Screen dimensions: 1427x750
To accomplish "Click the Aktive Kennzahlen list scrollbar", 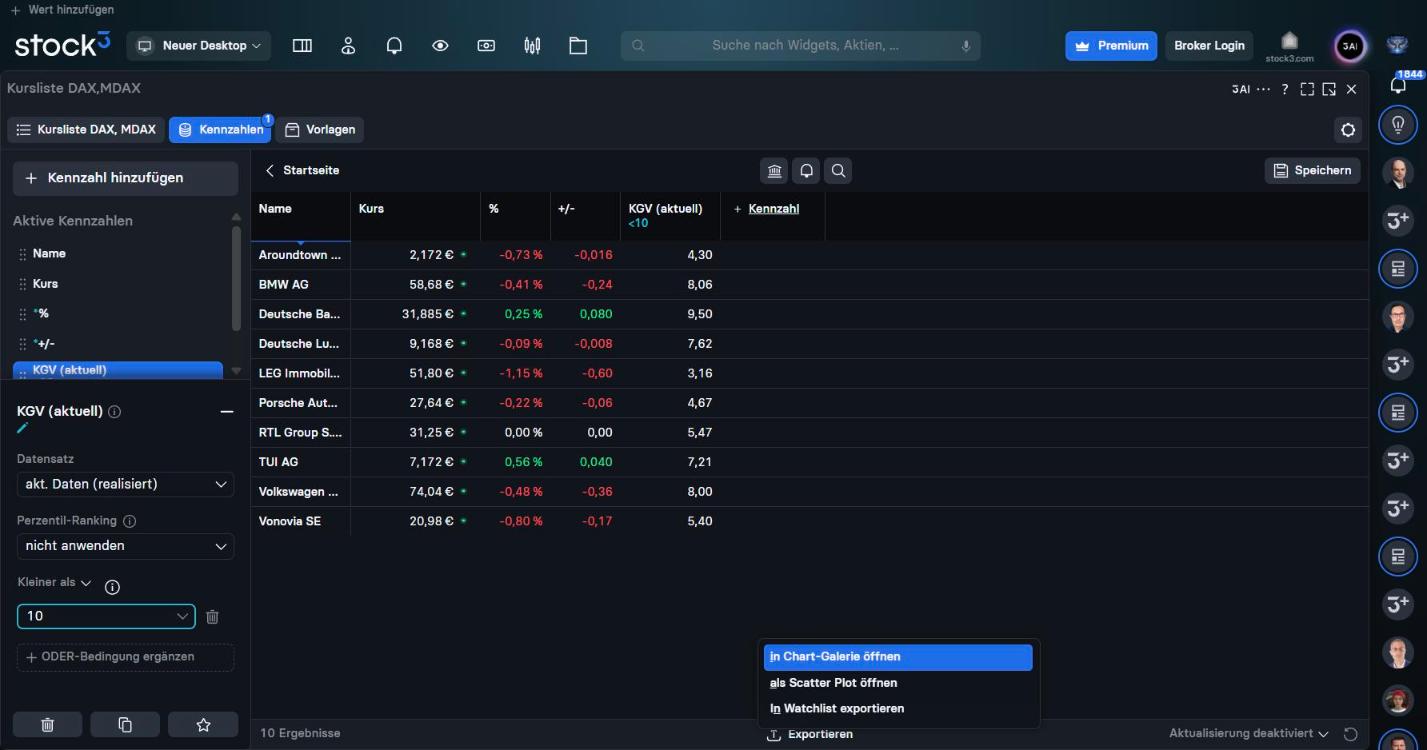I will pos(236,279).
